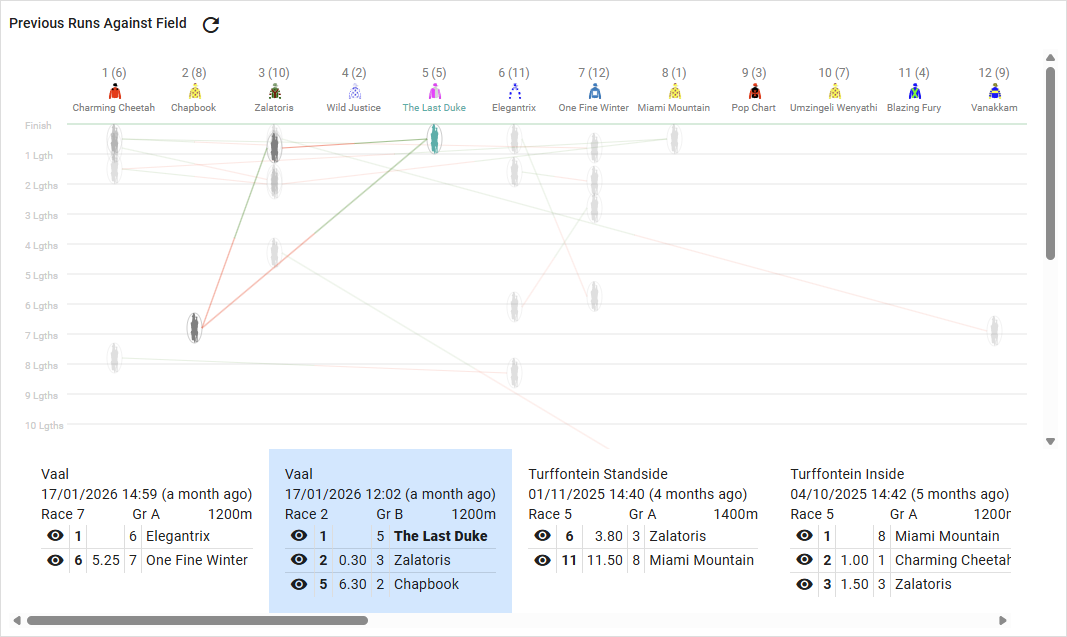Screen dimensions: 1067x637
Task: Select Charming Cheetah's red jockey silk icon
Action: [114, 92]
